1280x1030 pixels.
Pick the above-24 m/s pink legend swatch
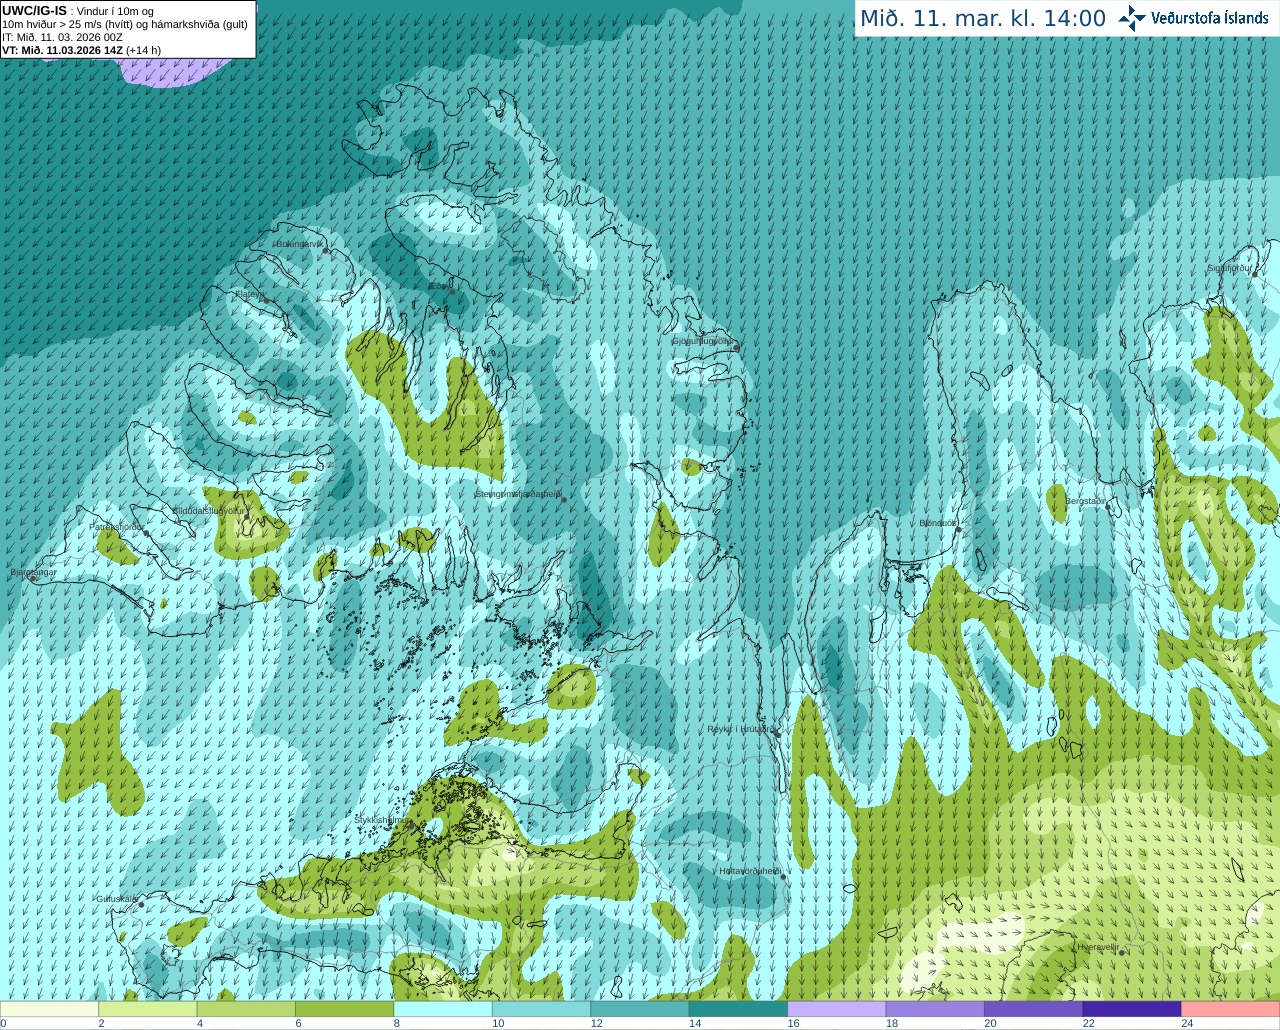pos(1230,1009)
